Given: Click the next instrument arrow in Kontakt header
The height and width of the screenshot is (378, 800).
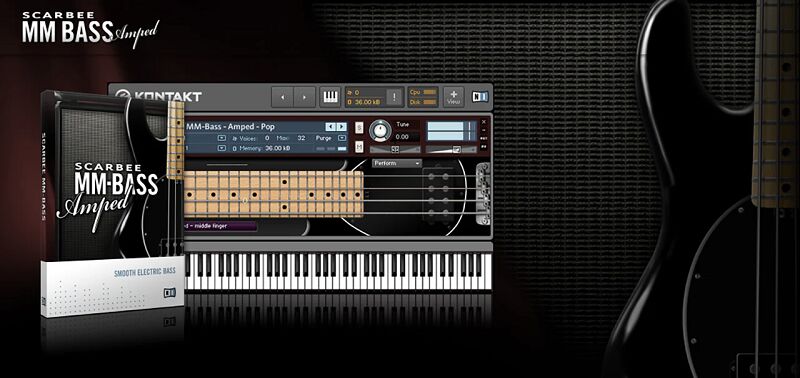Looking at the screenshot, I should pyautogui.click(x=305, y=97).
